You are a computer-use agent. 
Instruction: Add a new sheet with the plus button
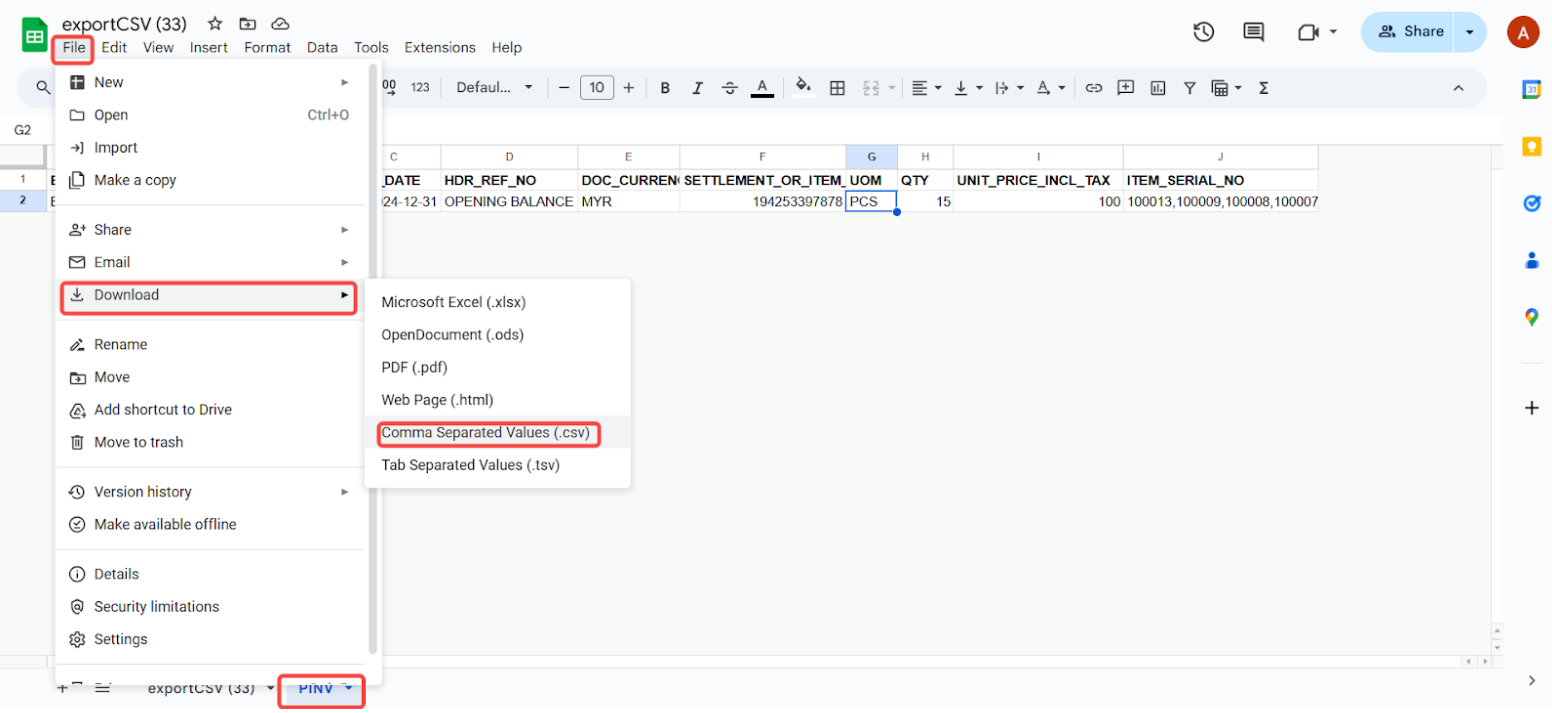tap(62, 688)
